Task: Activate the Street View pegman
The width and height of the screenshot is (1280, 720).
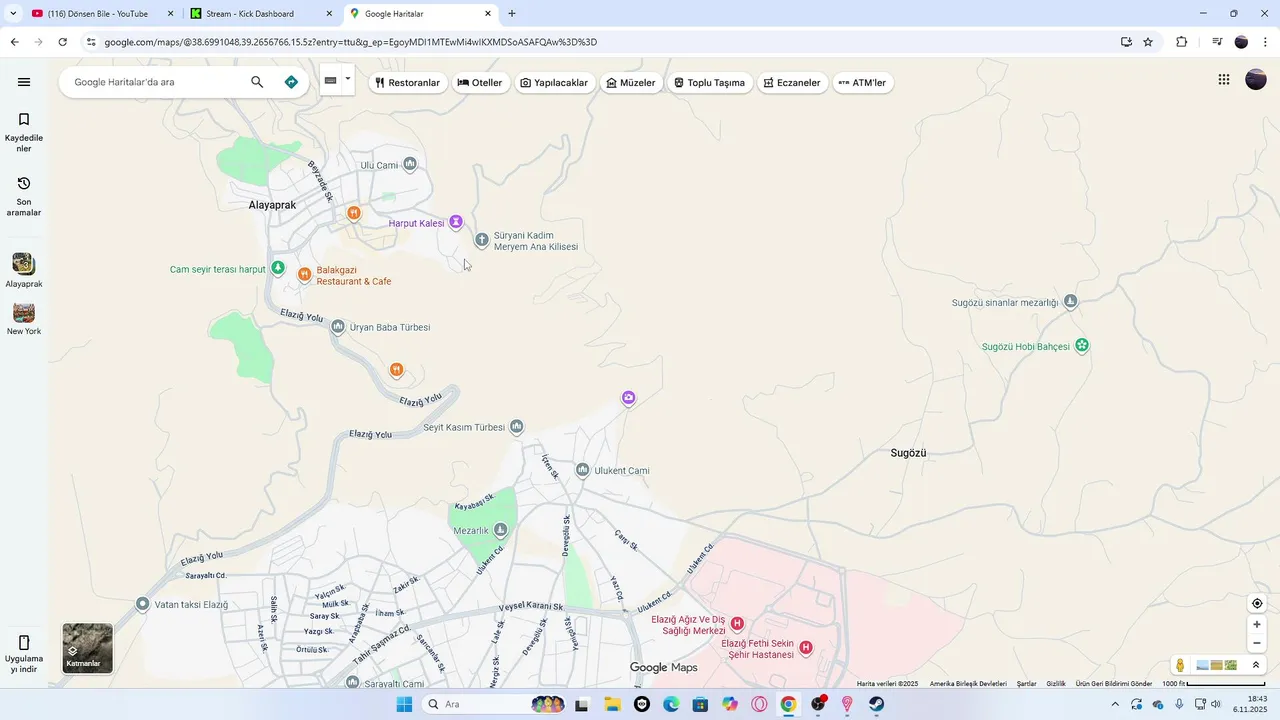Action: point(1181,665)
